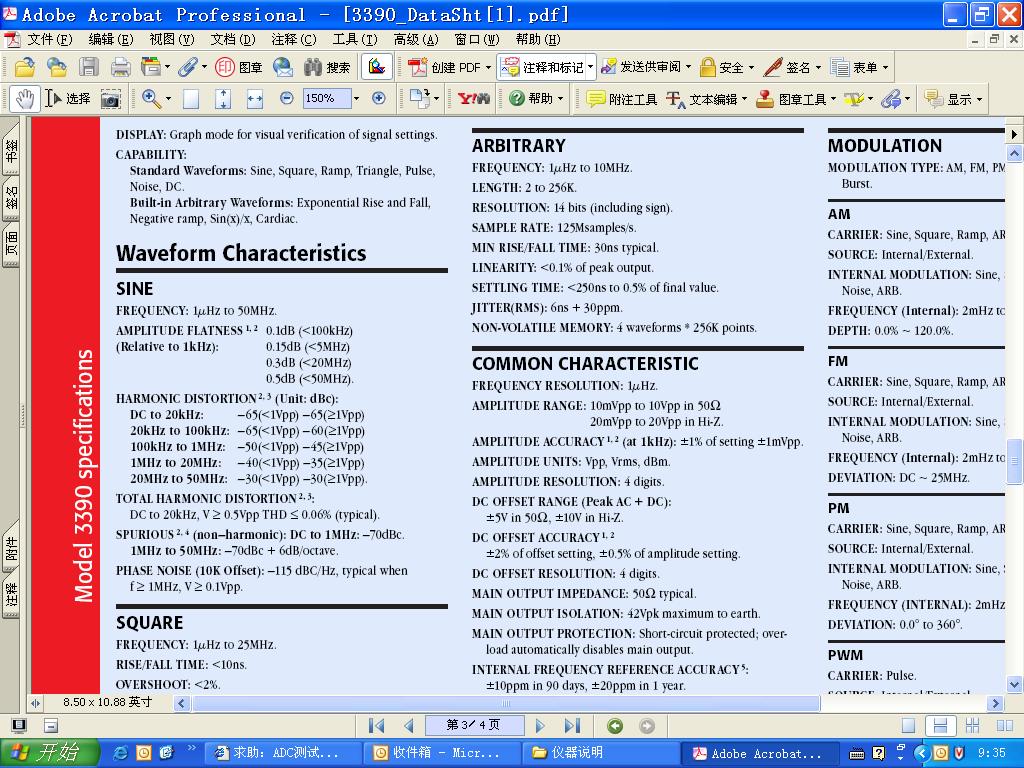Open the 文档(D) menu

pyautogui.click(x=232, y=39)
